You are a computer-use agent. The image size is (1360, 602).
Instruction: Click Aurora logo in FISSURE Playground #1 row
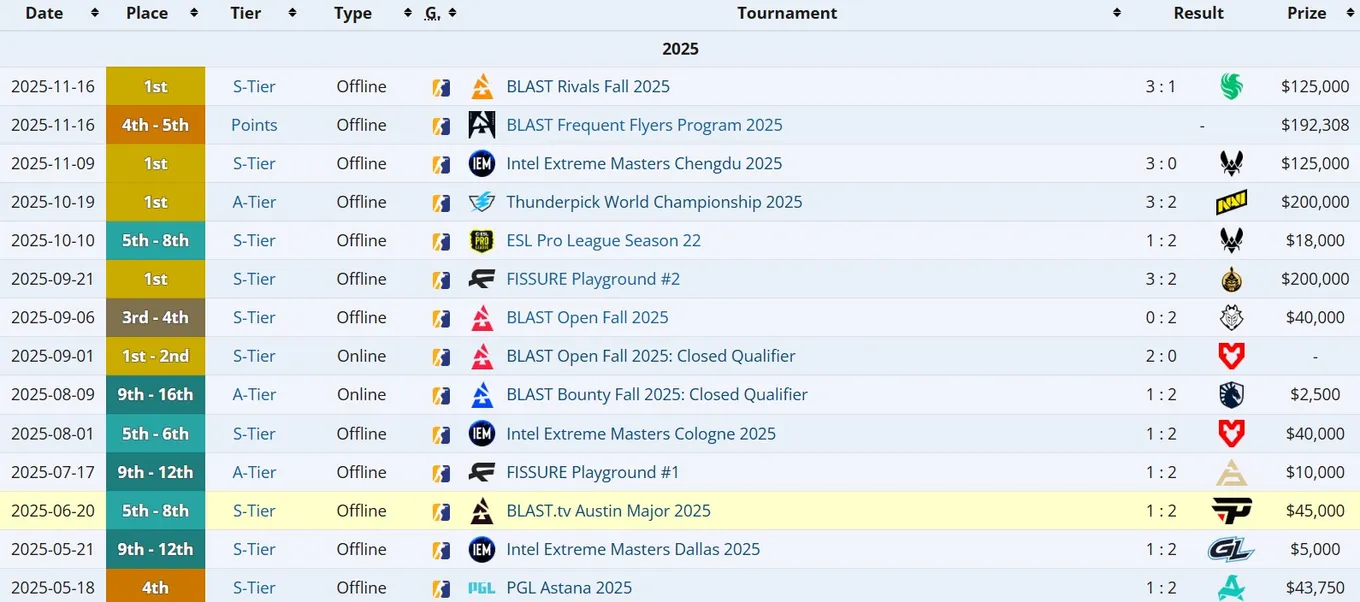(x=1231, y=472)
